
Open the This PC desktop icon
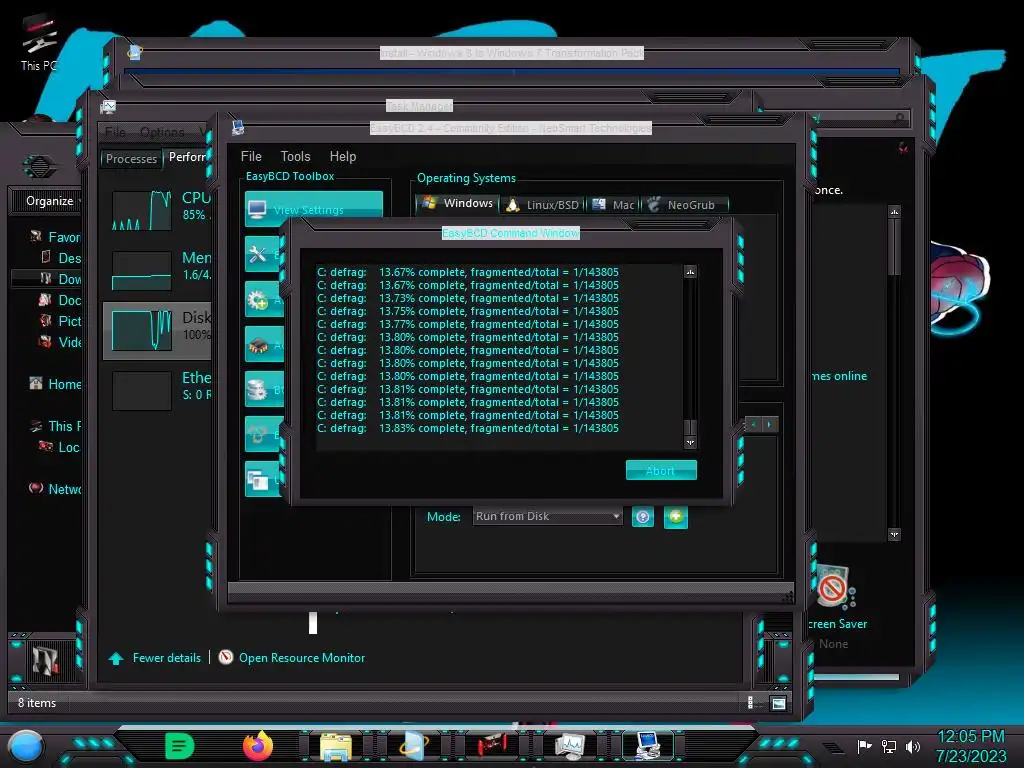pos(38,42)
